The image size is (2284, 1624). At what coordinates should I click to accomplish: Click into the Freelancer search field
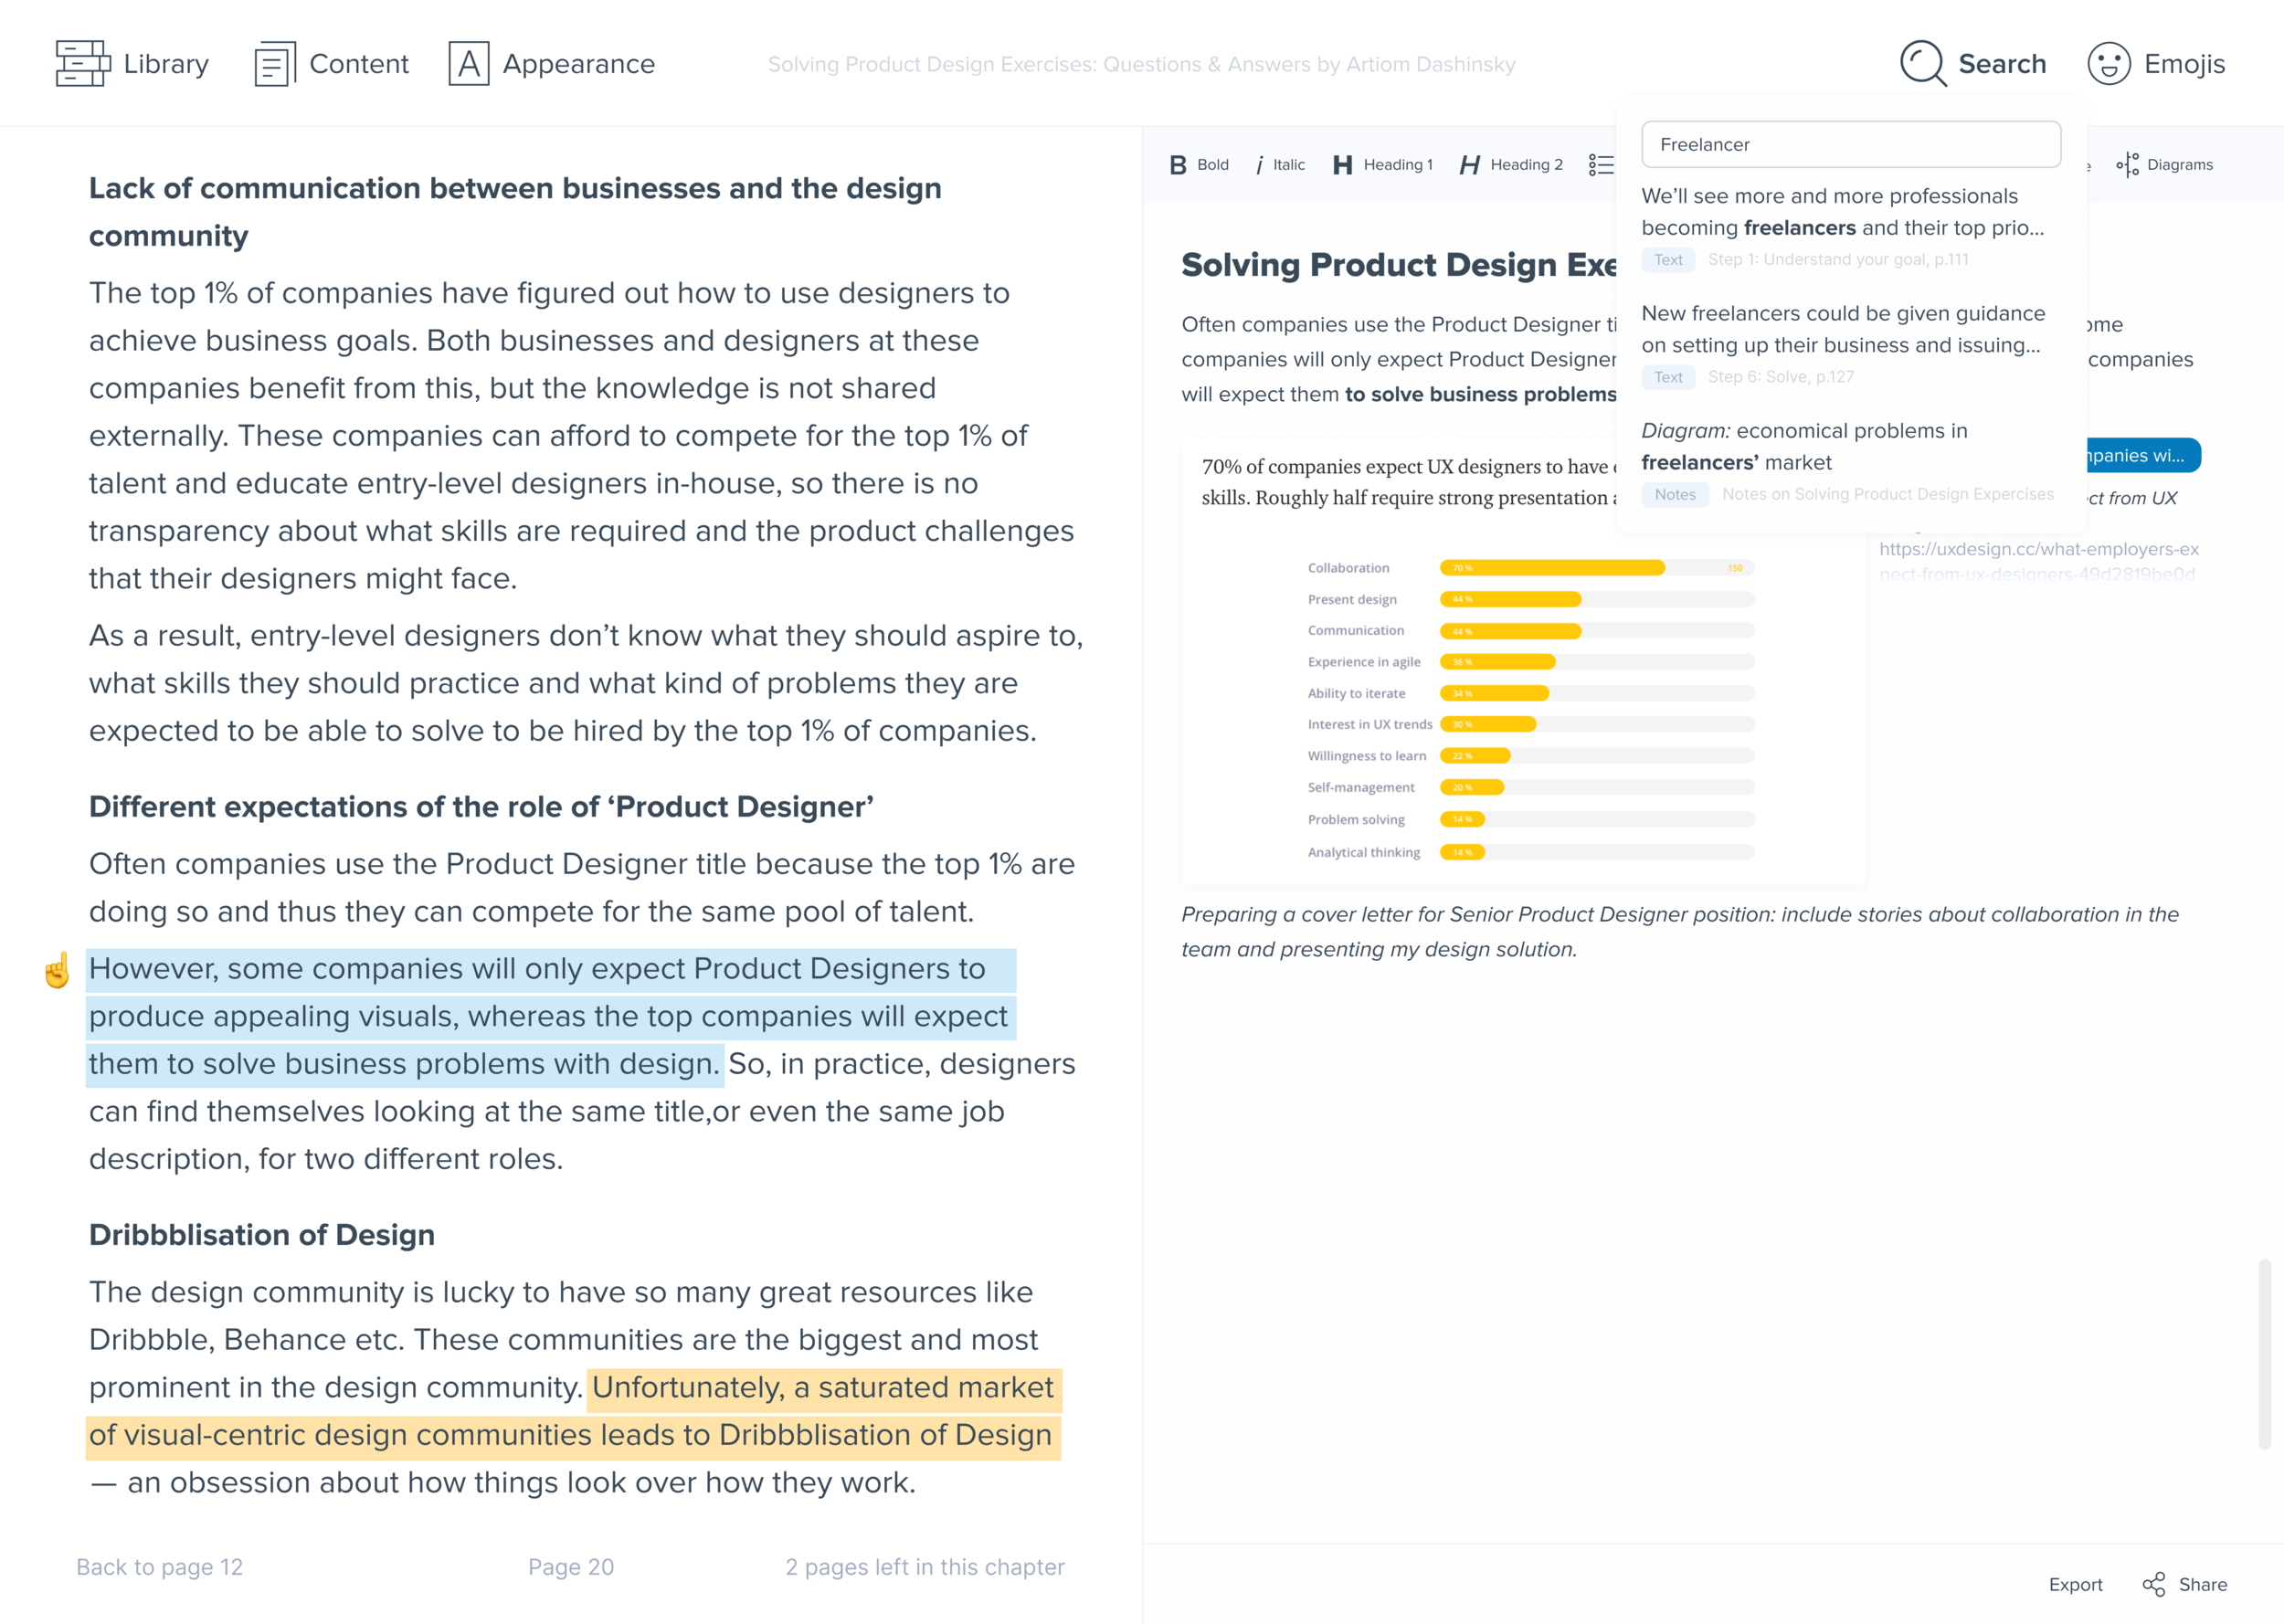(1850, 145)
